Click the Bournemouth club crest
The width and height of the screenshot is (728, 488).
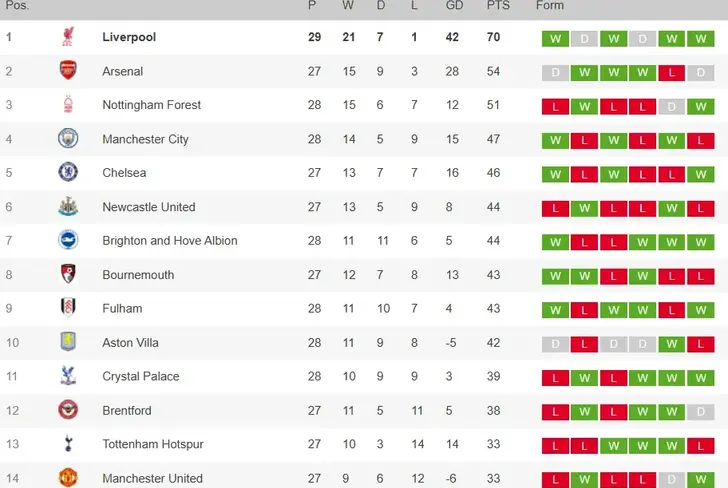point(68,275)
